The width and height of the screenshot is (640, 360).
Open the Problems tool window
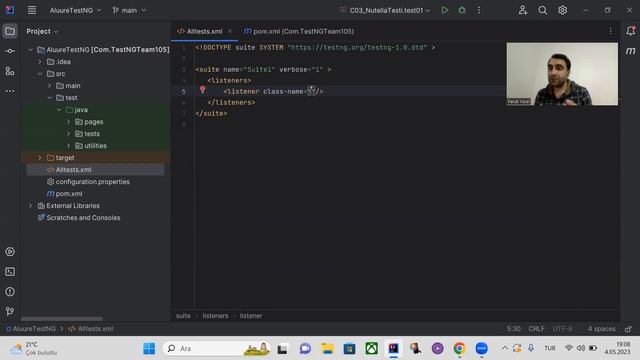click(x=10, y=292)
